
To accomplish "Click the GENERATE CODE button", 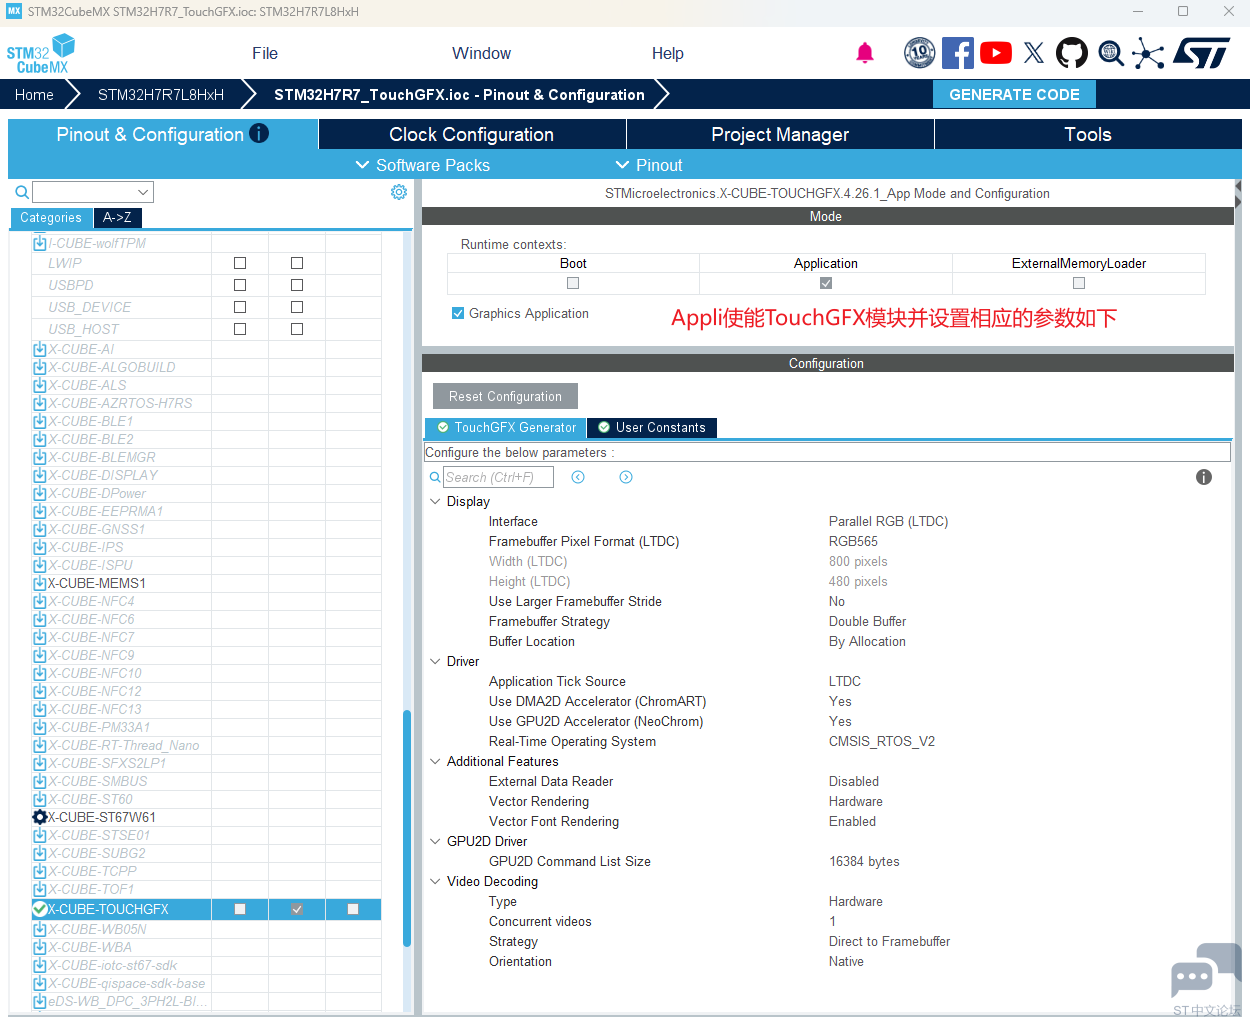I will 1014,94.
